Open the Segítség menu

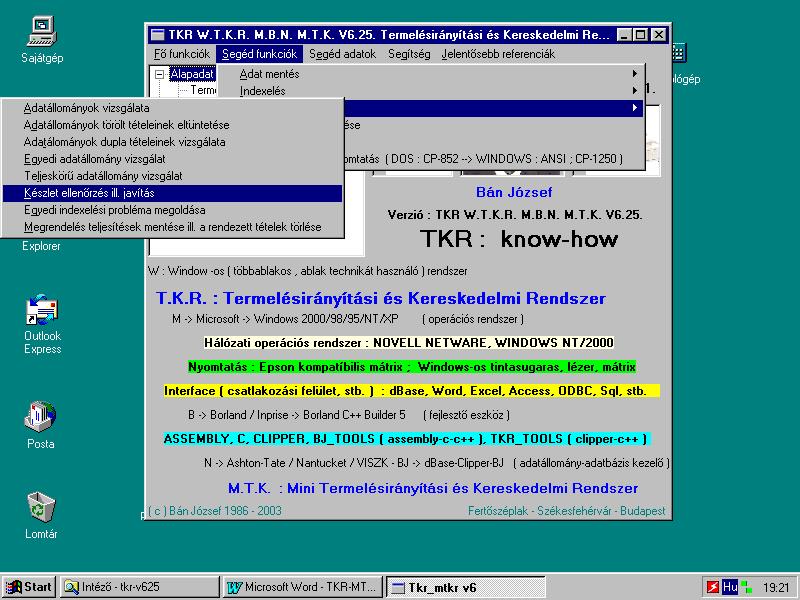[409, 54]
